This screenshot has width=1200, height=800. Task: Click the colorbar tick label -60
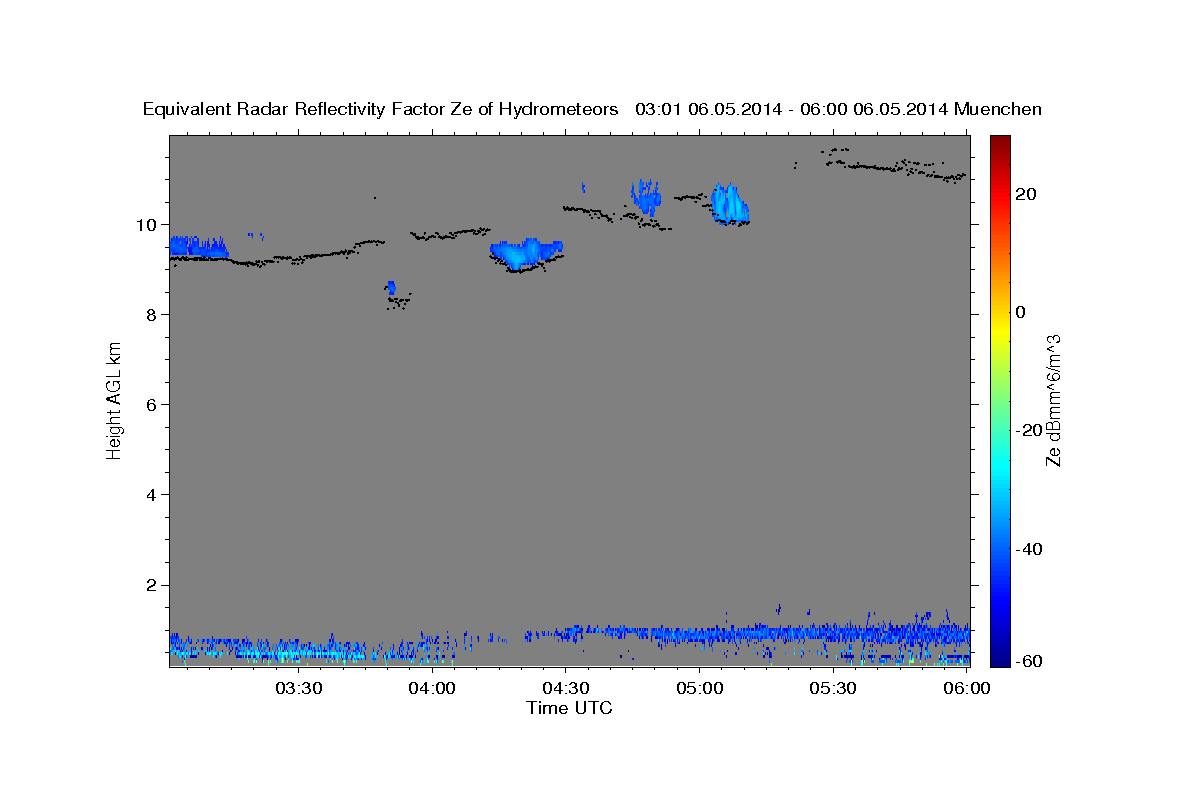click(1028, 661)
